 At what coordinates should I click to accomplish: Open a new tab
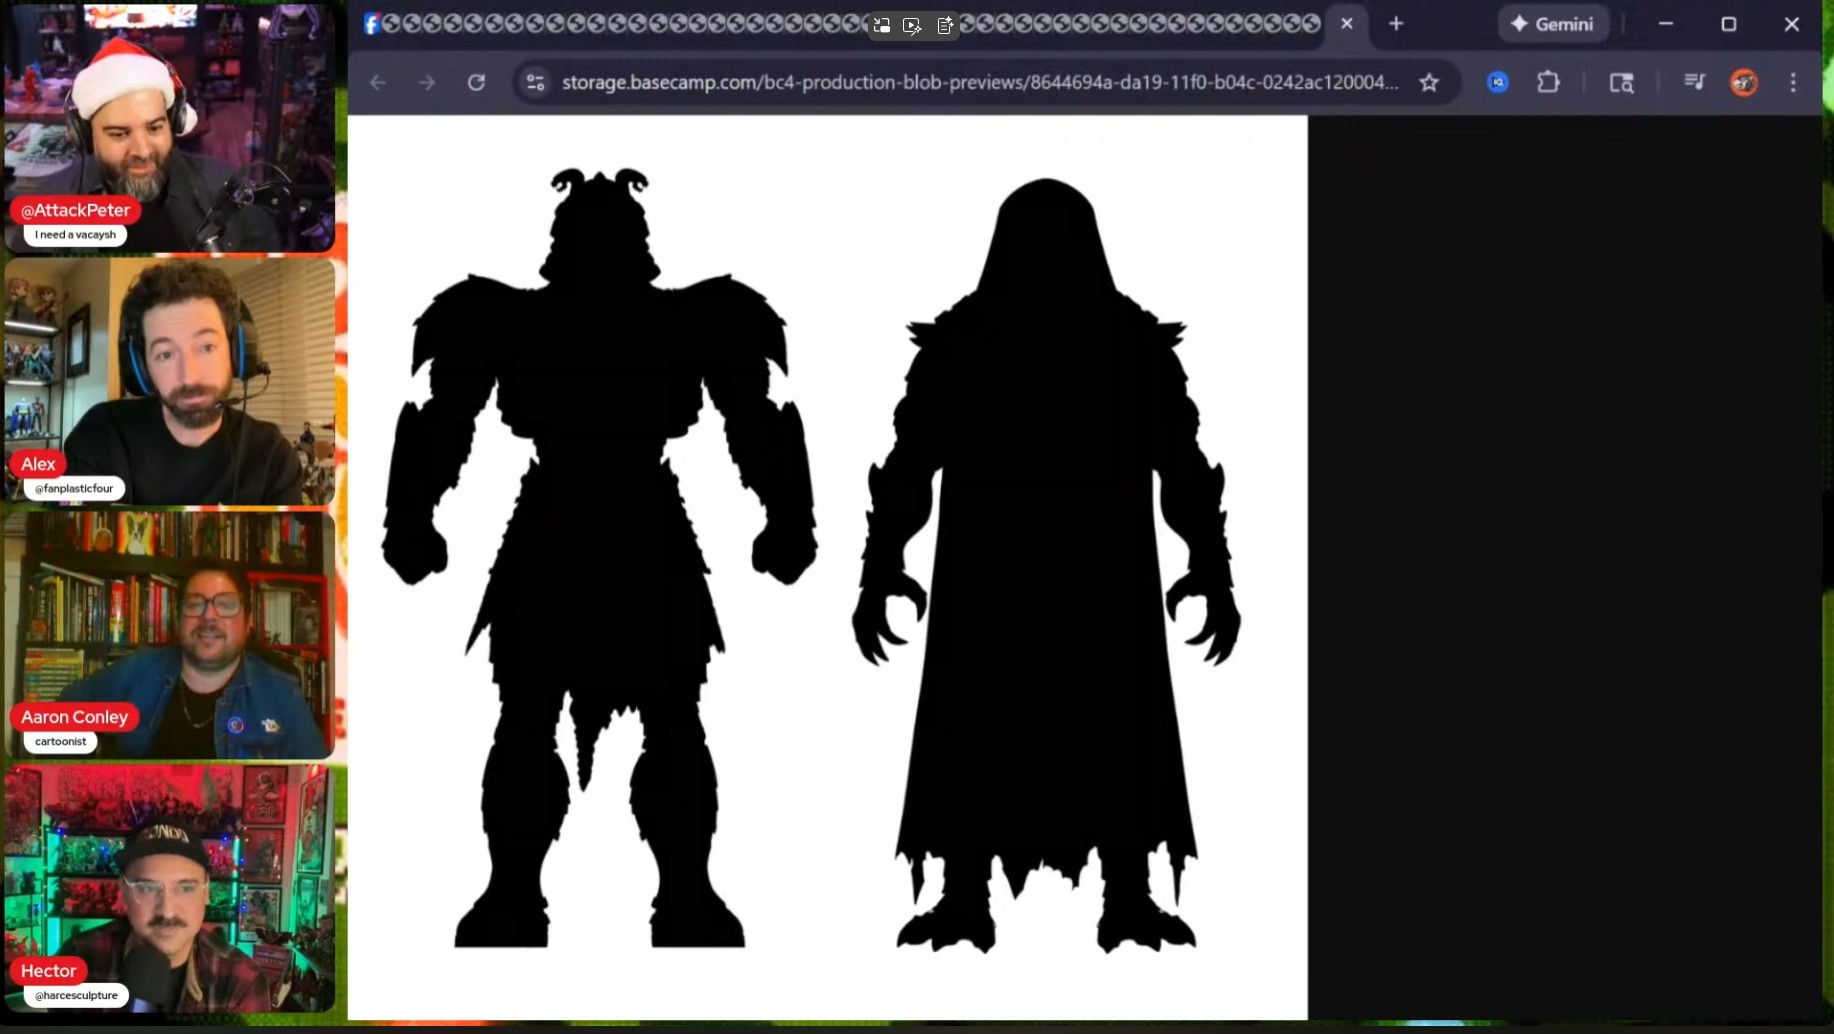click(1396, 24)
